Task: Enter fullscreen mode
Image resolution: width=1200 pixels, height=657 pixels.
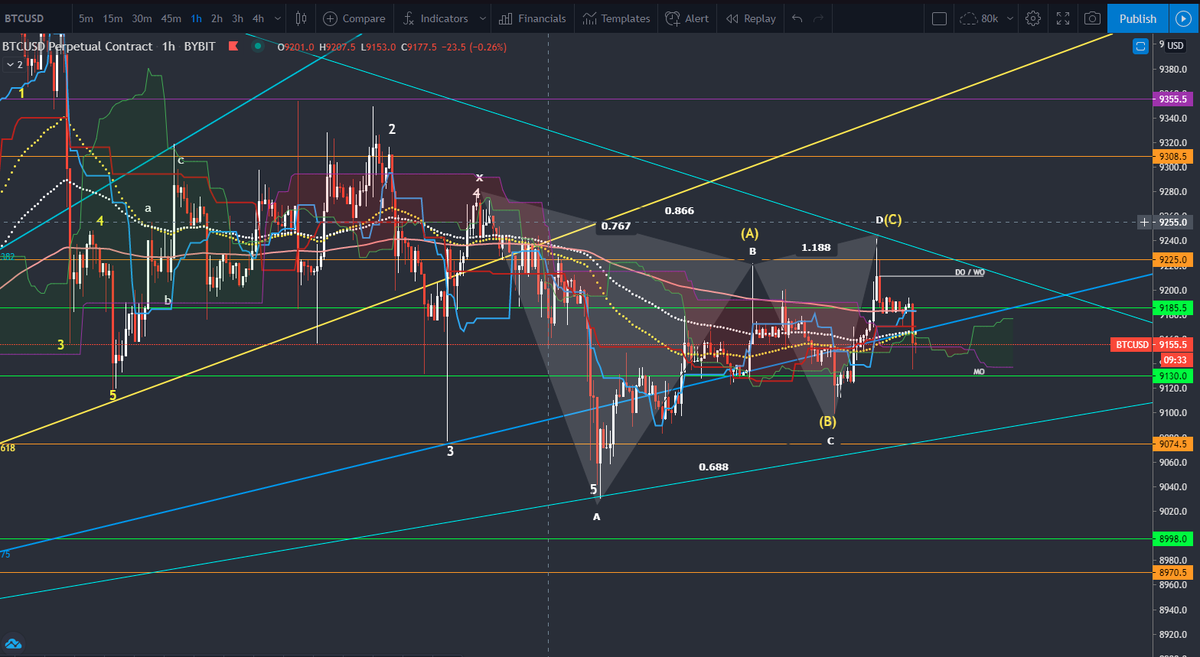Action: coord(1063,18)
